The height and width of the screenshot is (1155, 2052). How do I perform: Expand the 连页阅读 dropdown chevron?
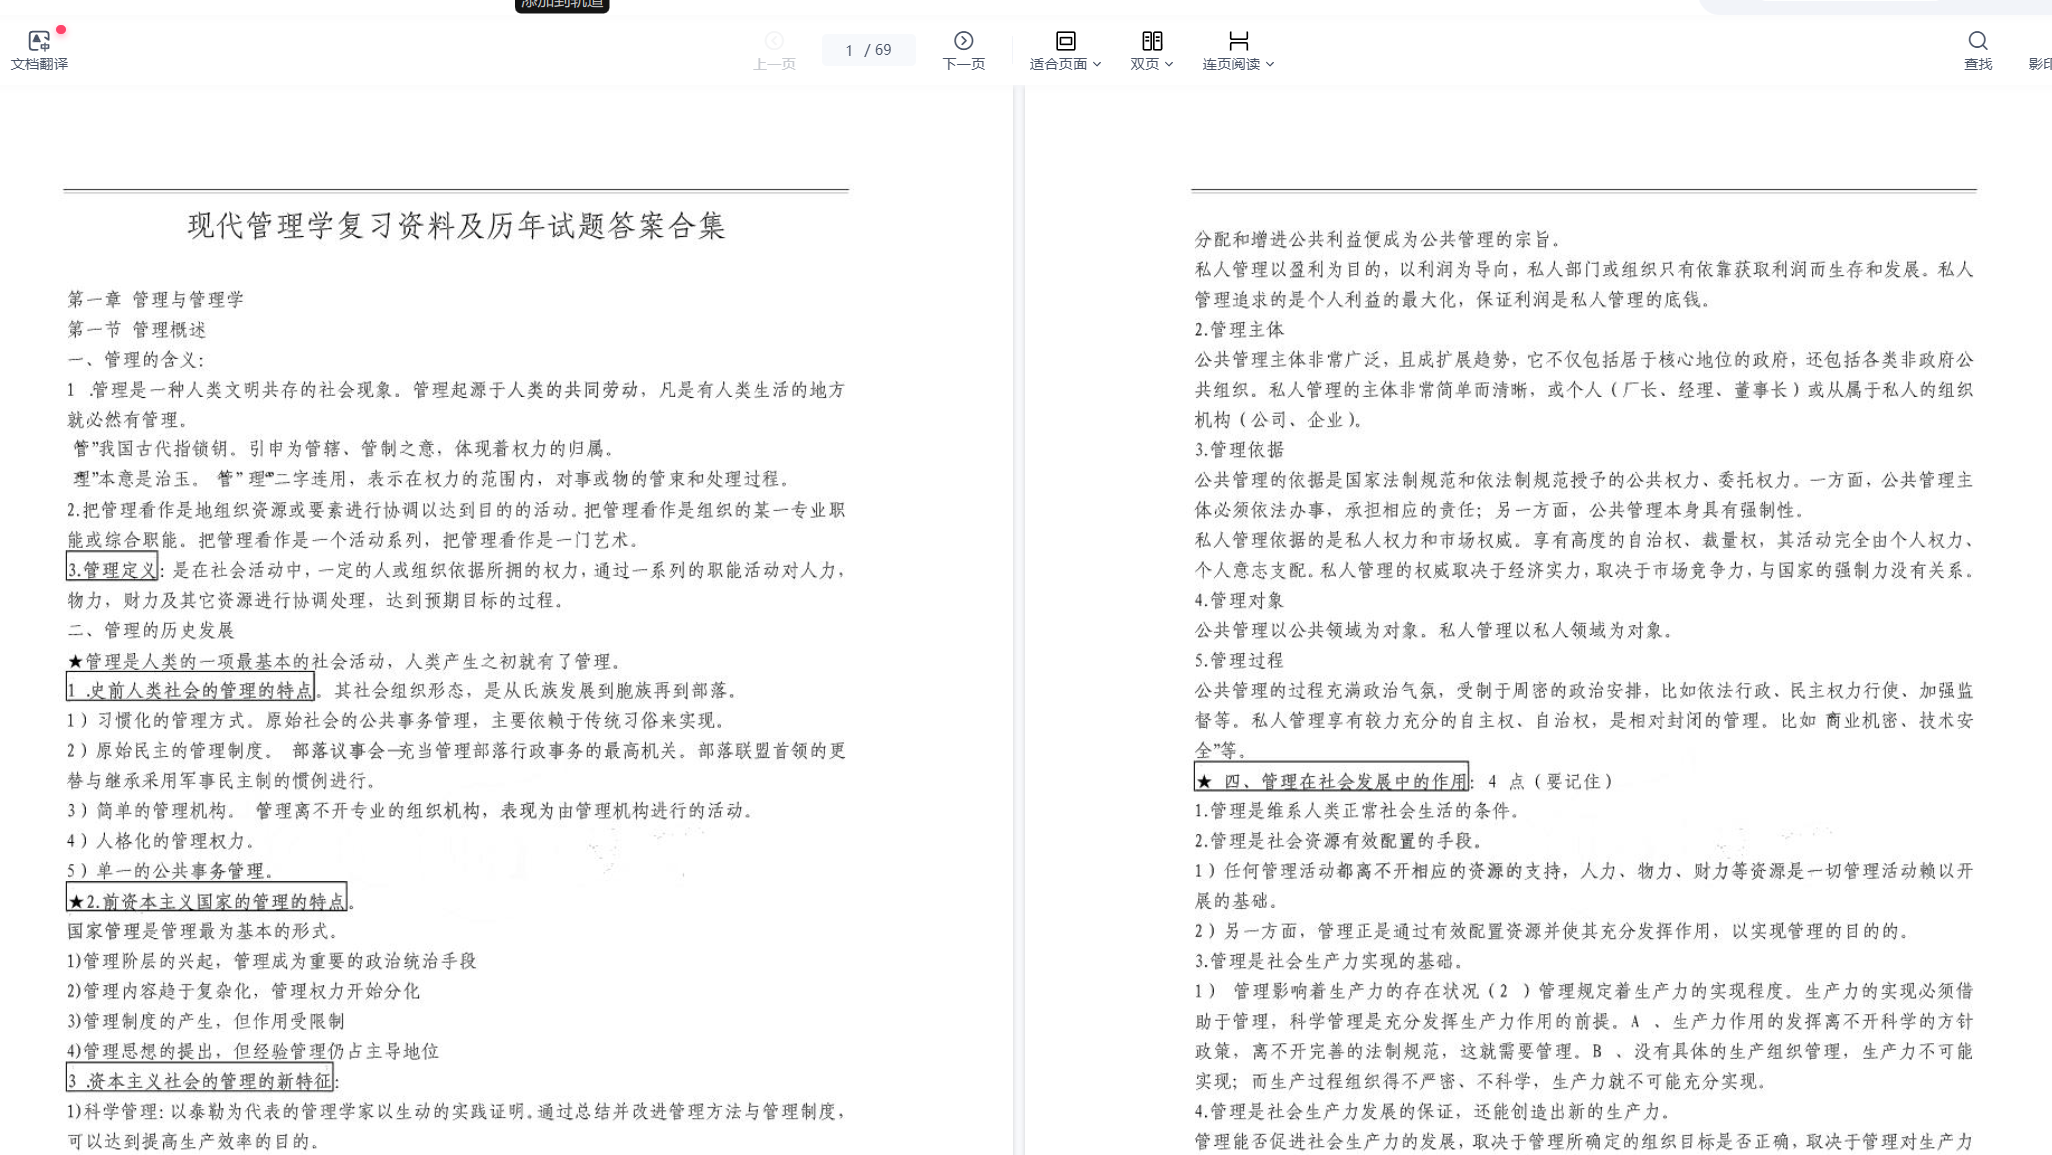click(1270, 64)
